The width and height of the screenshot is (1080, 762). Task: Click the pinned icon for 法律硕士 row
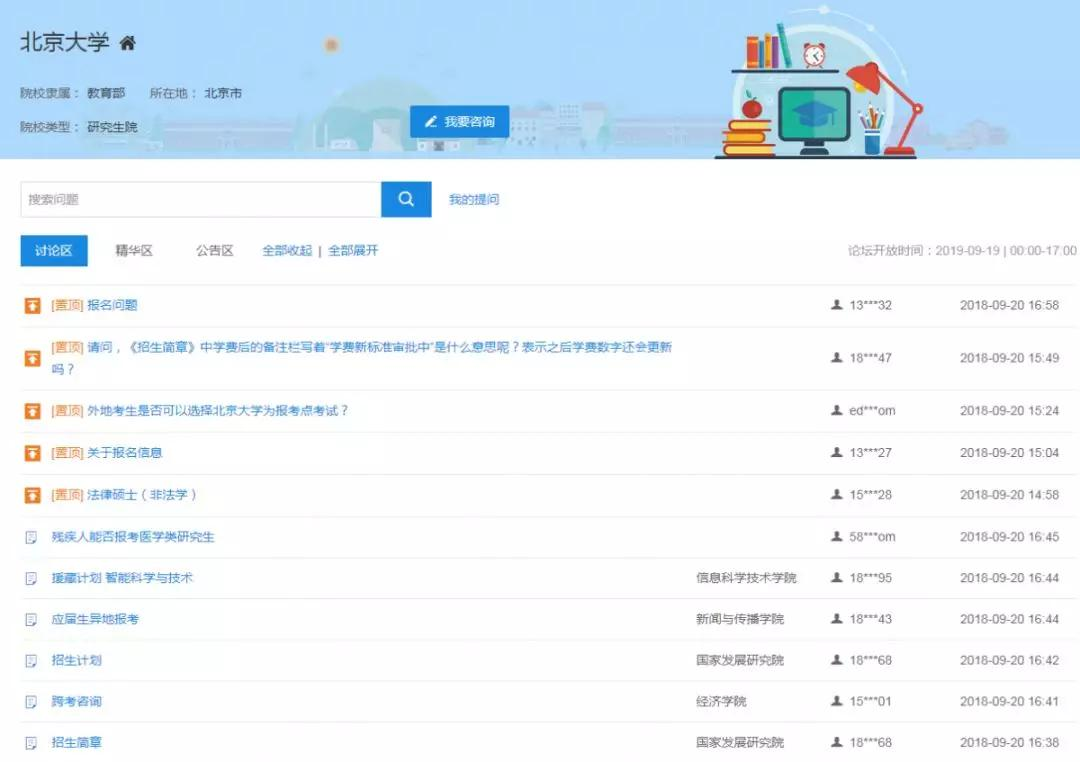pyautogui.click(x=32, y=495)
